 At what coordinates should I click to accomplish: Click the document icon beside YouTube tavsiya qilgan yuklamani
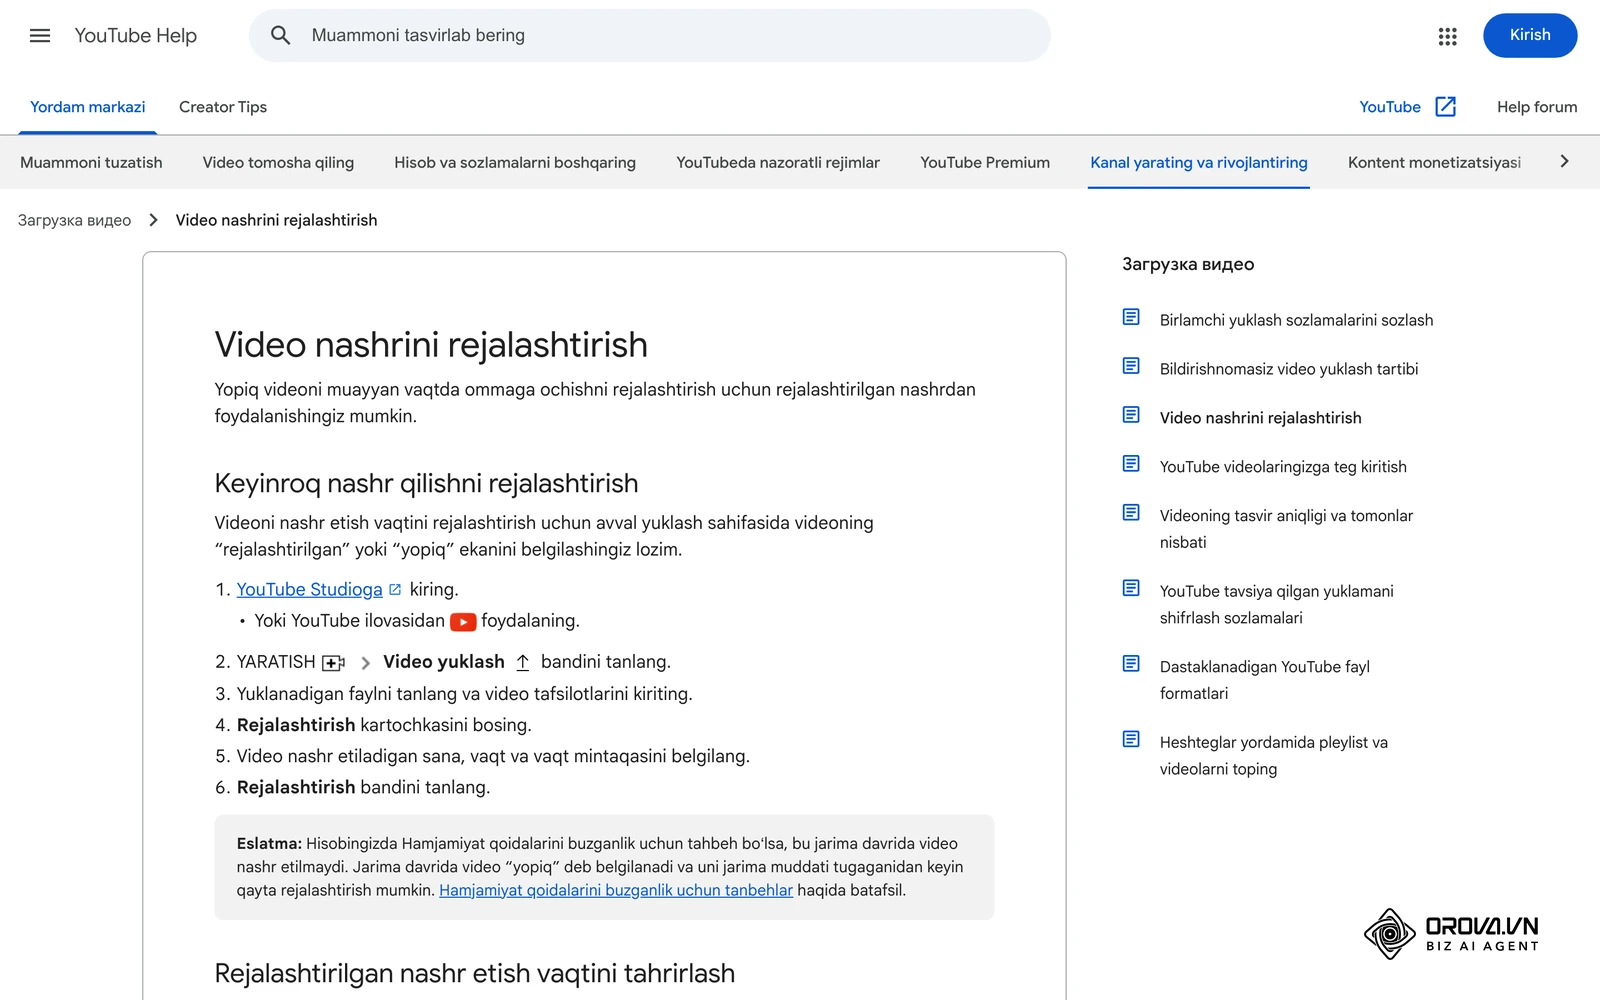[1131, 588]
